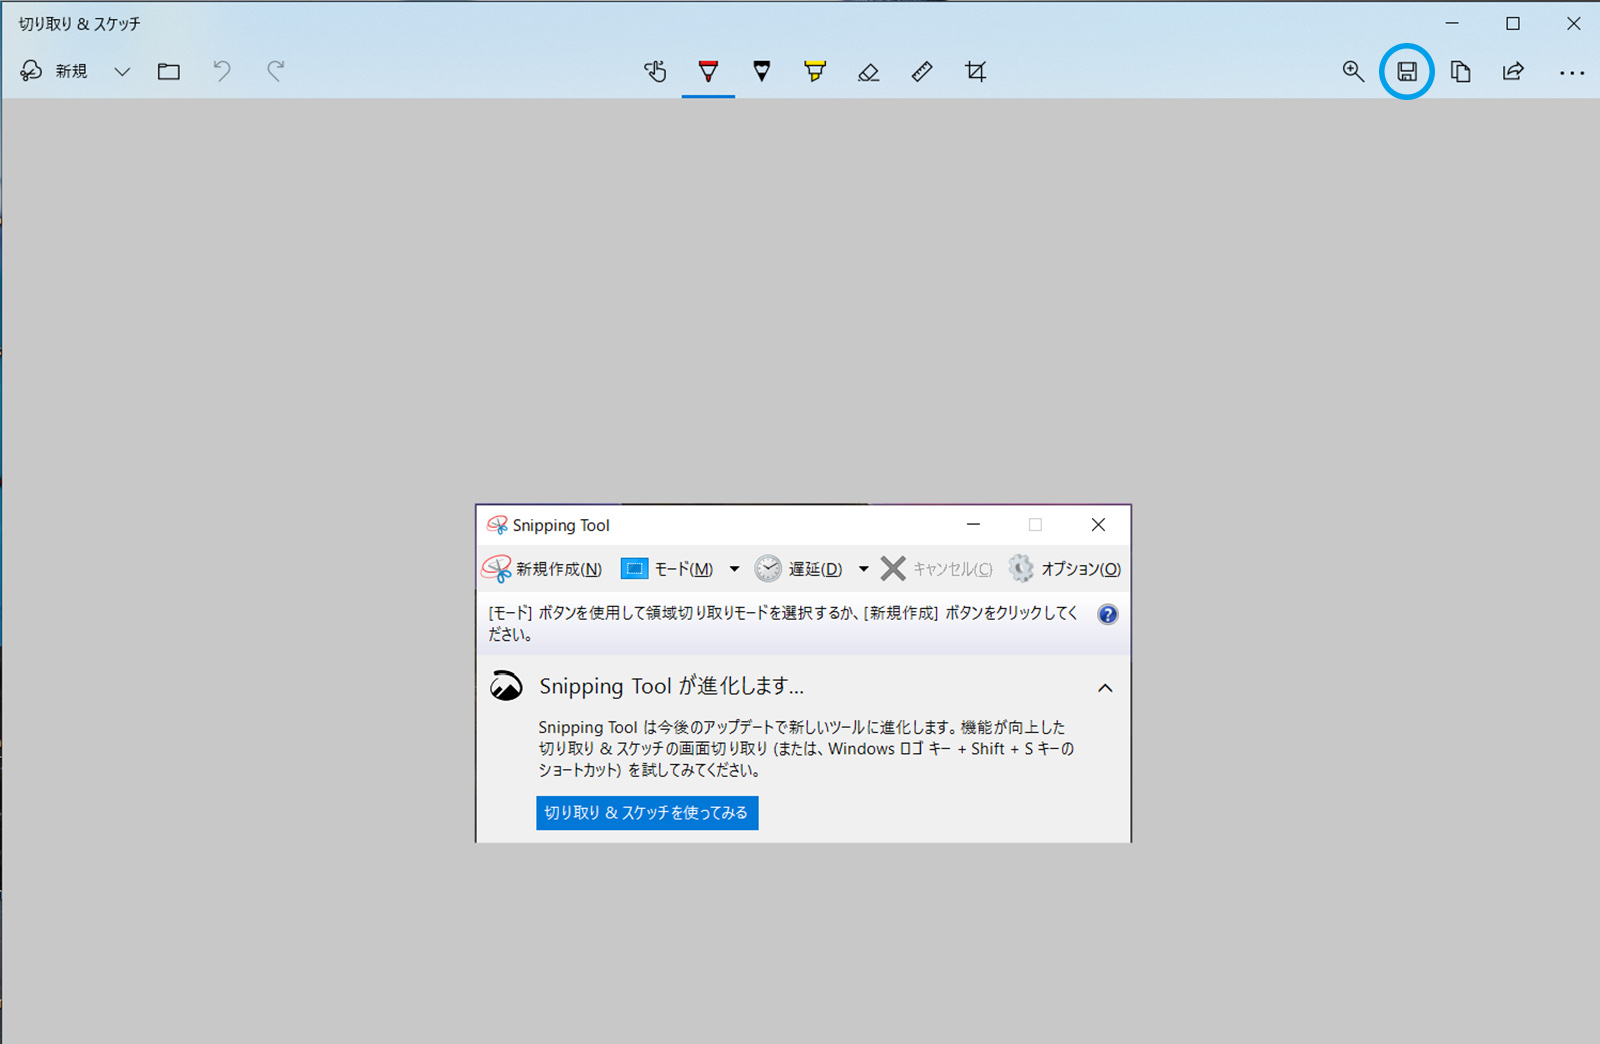Select the red ballpoint pen tool

[x=708, y=71]
